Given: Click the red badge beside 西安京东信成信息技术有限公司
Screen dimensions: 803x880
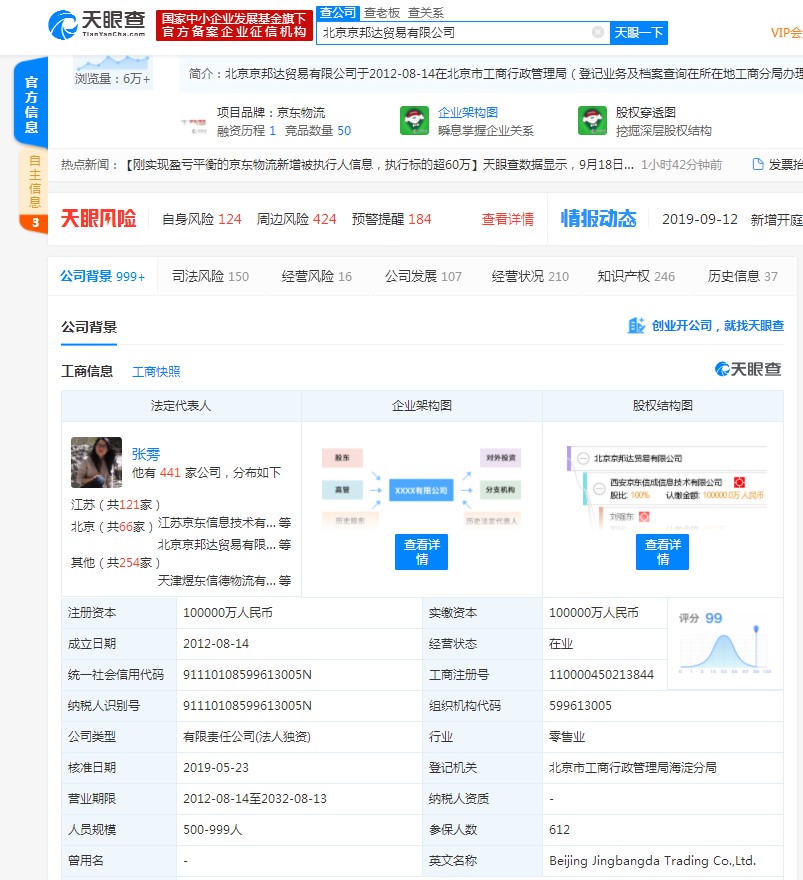Looking at the screenshot, I should point(739,482).
